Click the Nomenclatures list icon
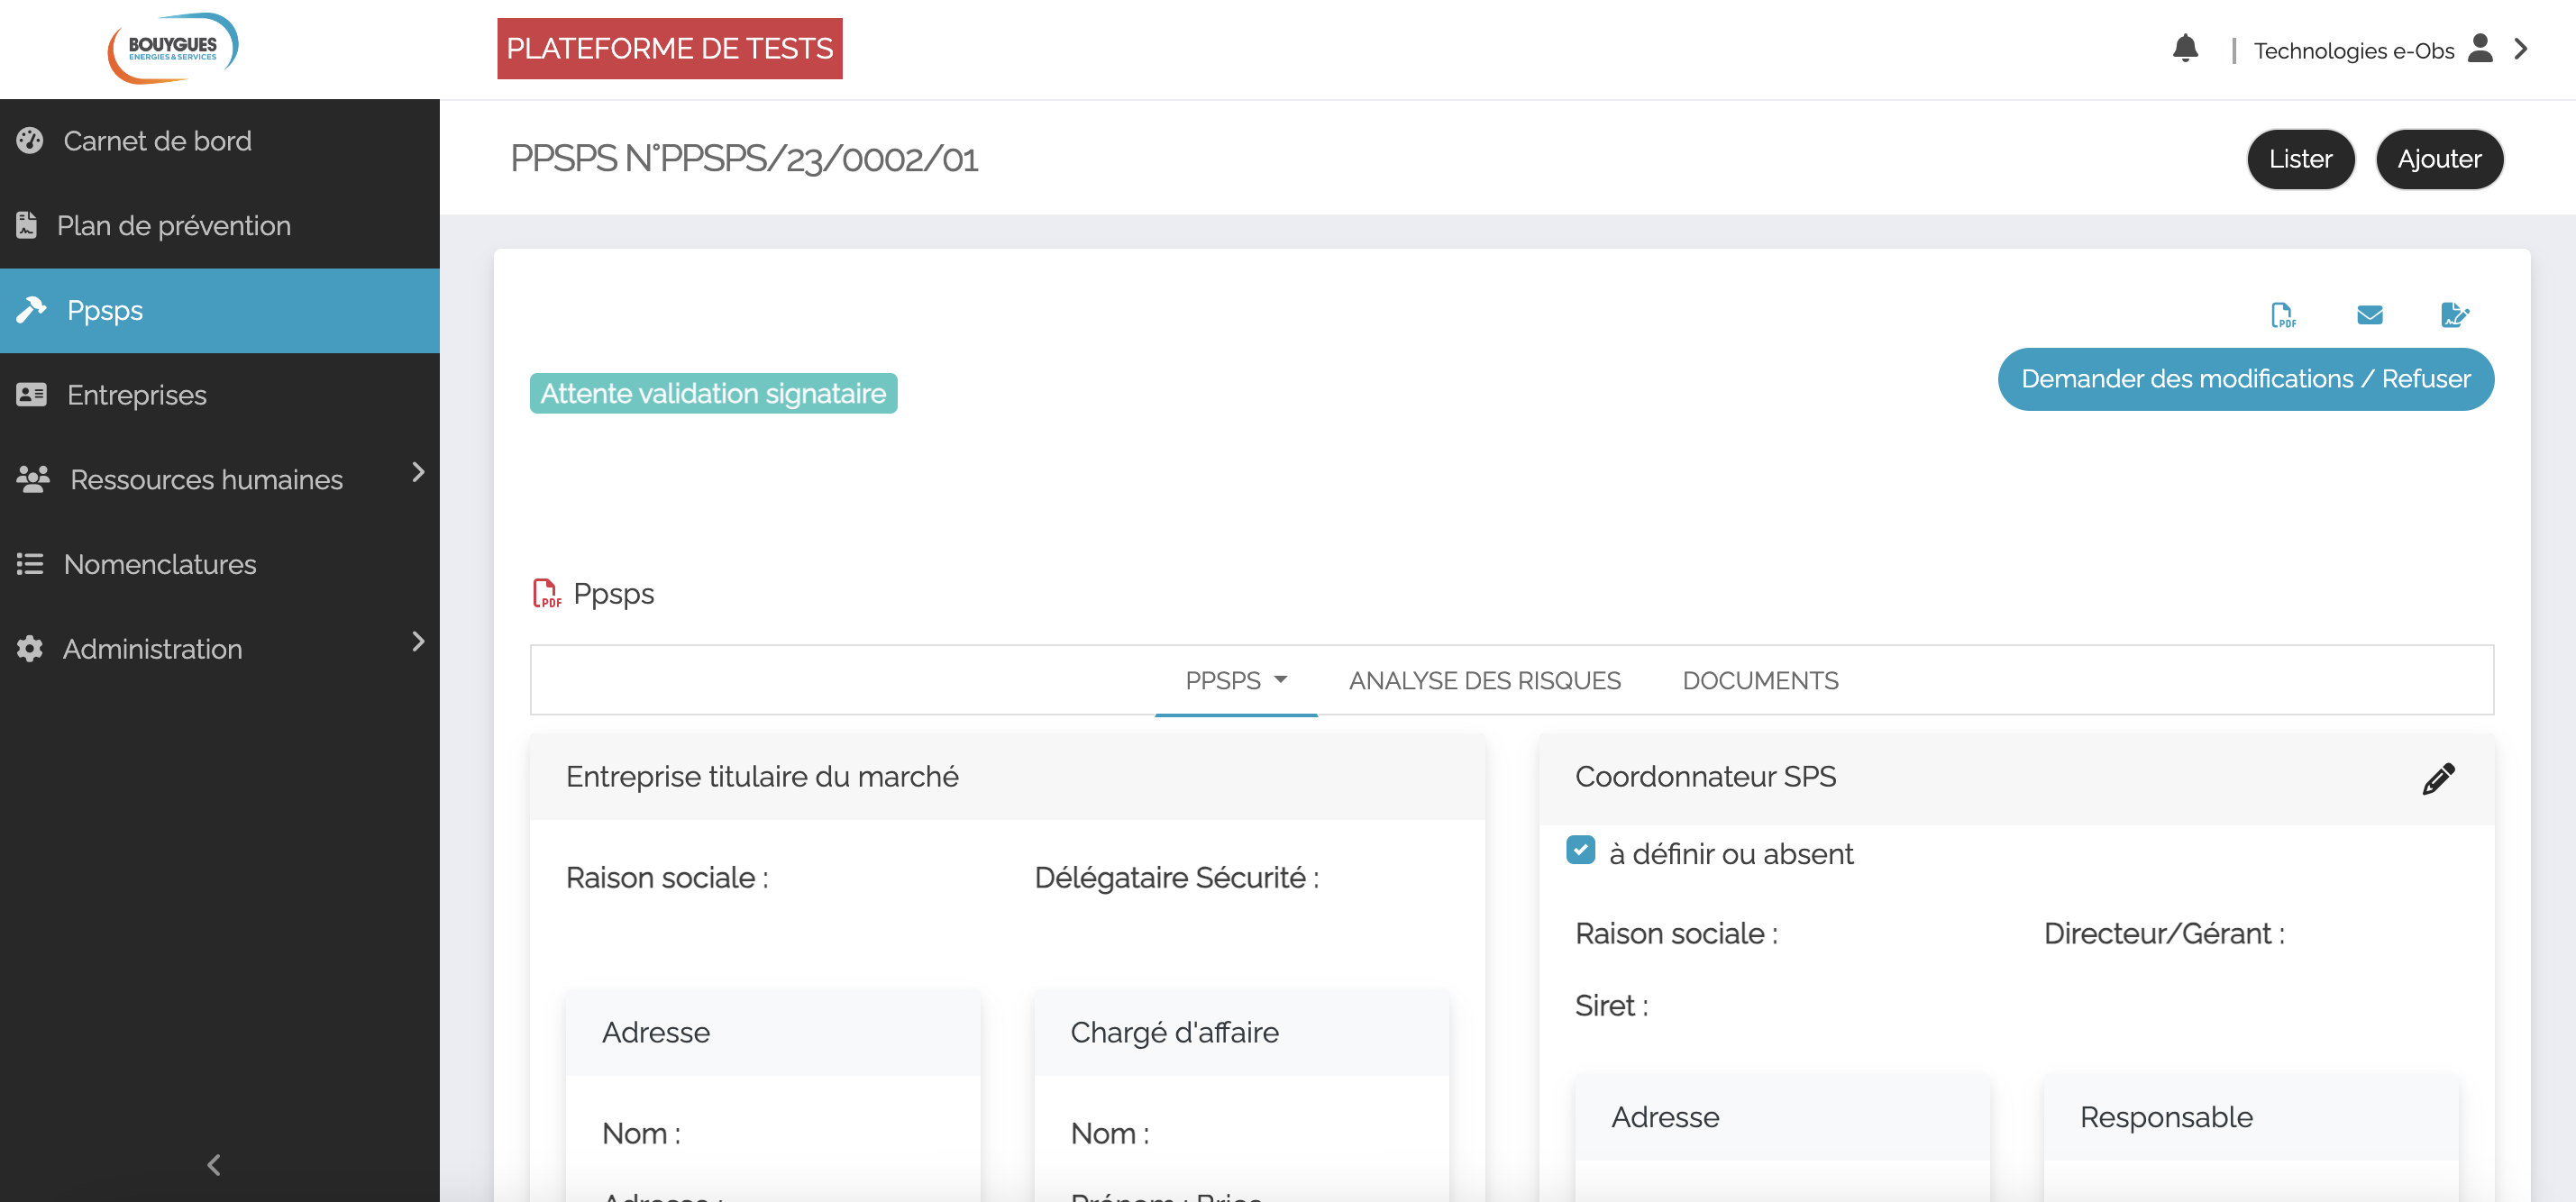Screen dimensions: 2576x1202 30,564
